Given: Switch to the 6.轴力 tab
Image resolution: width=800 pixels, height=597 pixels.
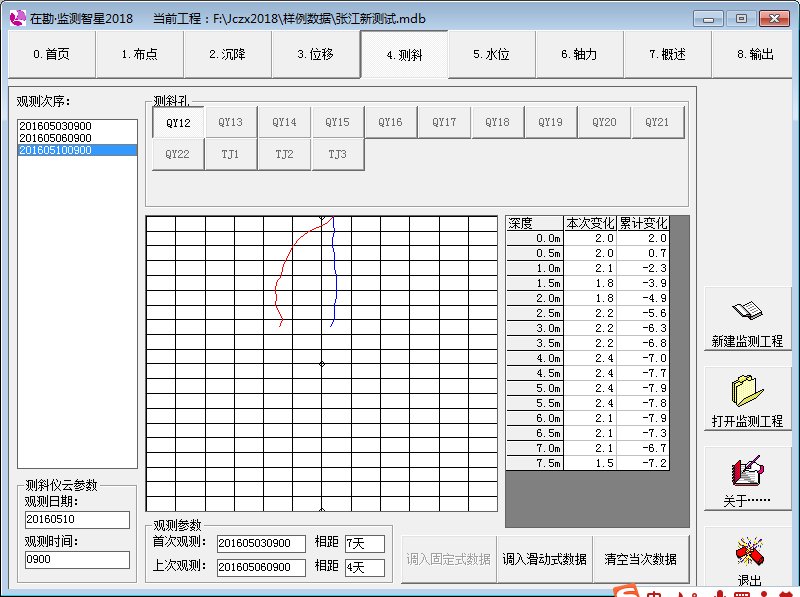Looking at the screenshot, I should pos(580,54).
